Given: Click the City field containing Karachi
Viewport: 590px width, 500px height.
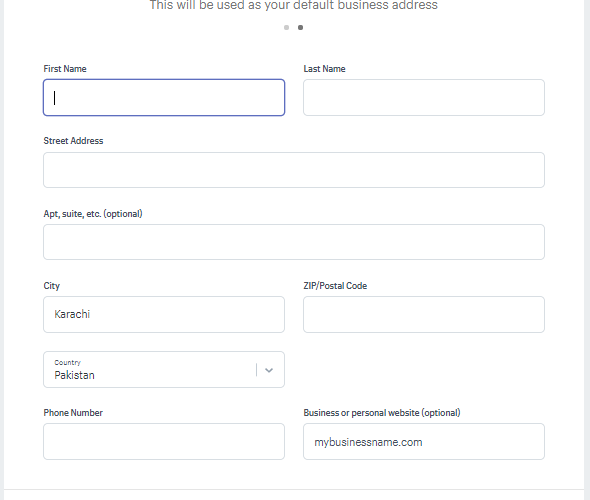Looking at the screenshot, I should click(164, 315).
